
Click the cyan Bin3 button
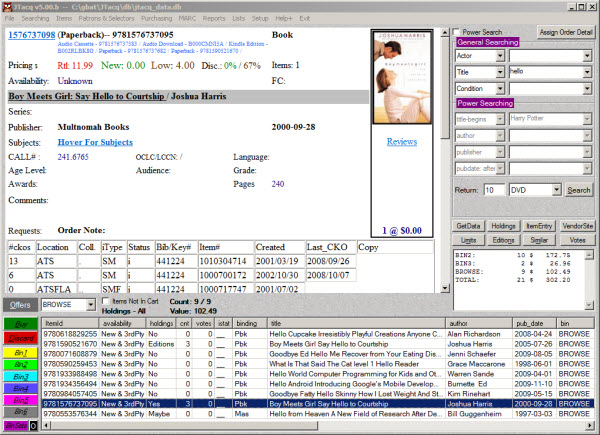[21, 376]
